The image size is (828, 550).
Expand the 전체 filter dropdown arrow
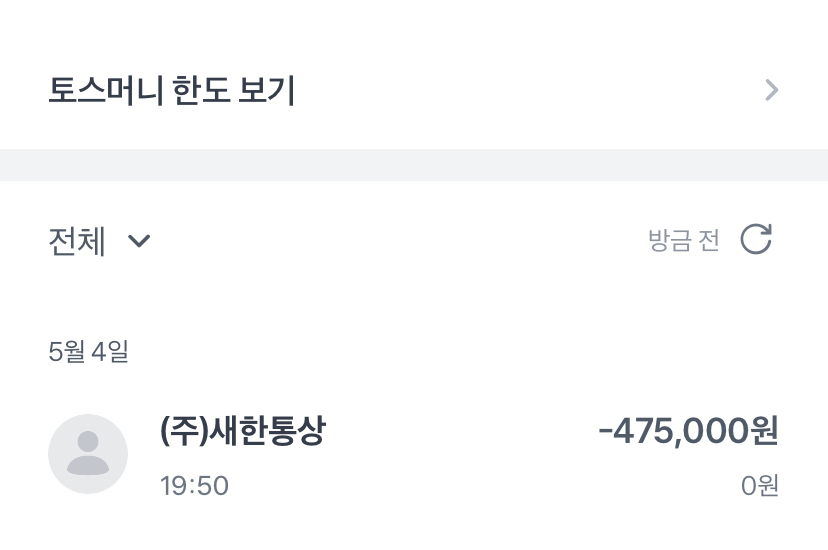pos(139,241)
